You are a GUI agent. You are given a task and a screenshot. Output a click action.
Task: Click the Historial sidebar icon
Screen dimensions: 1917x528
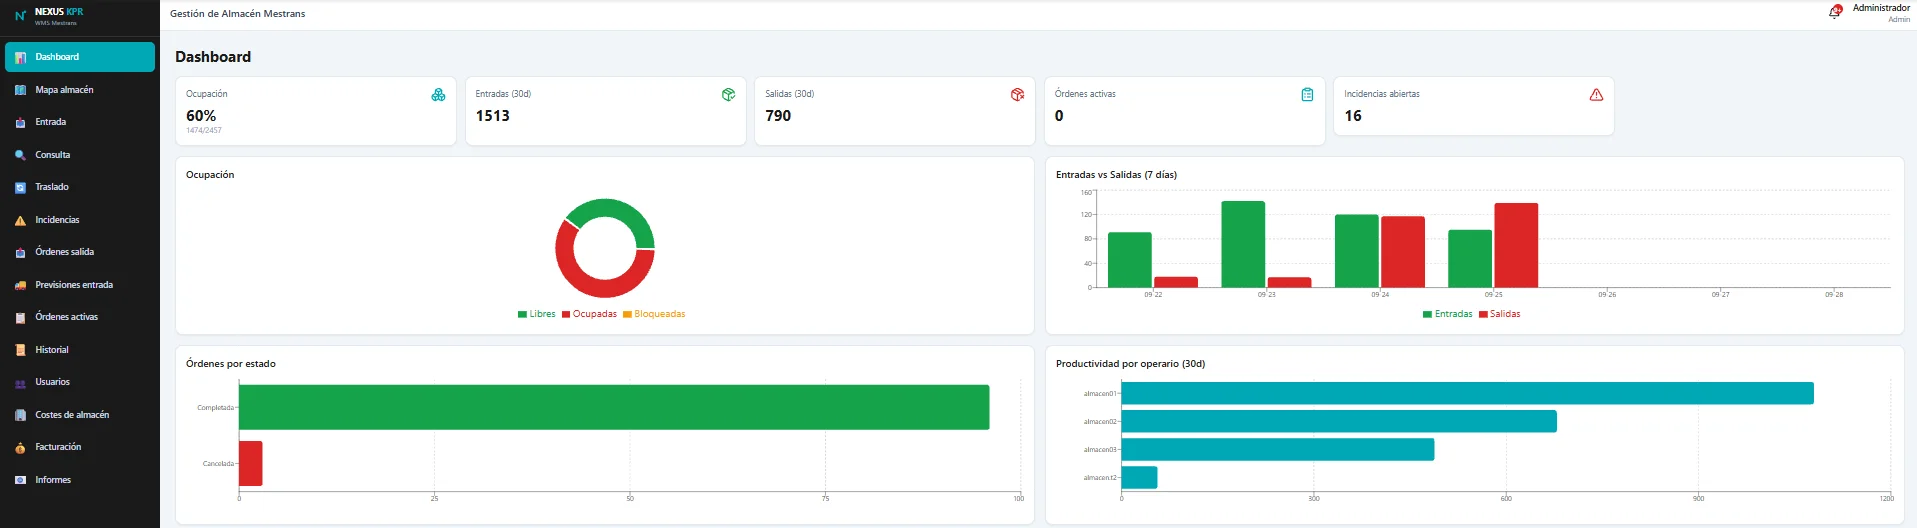(x=20, y=350)
